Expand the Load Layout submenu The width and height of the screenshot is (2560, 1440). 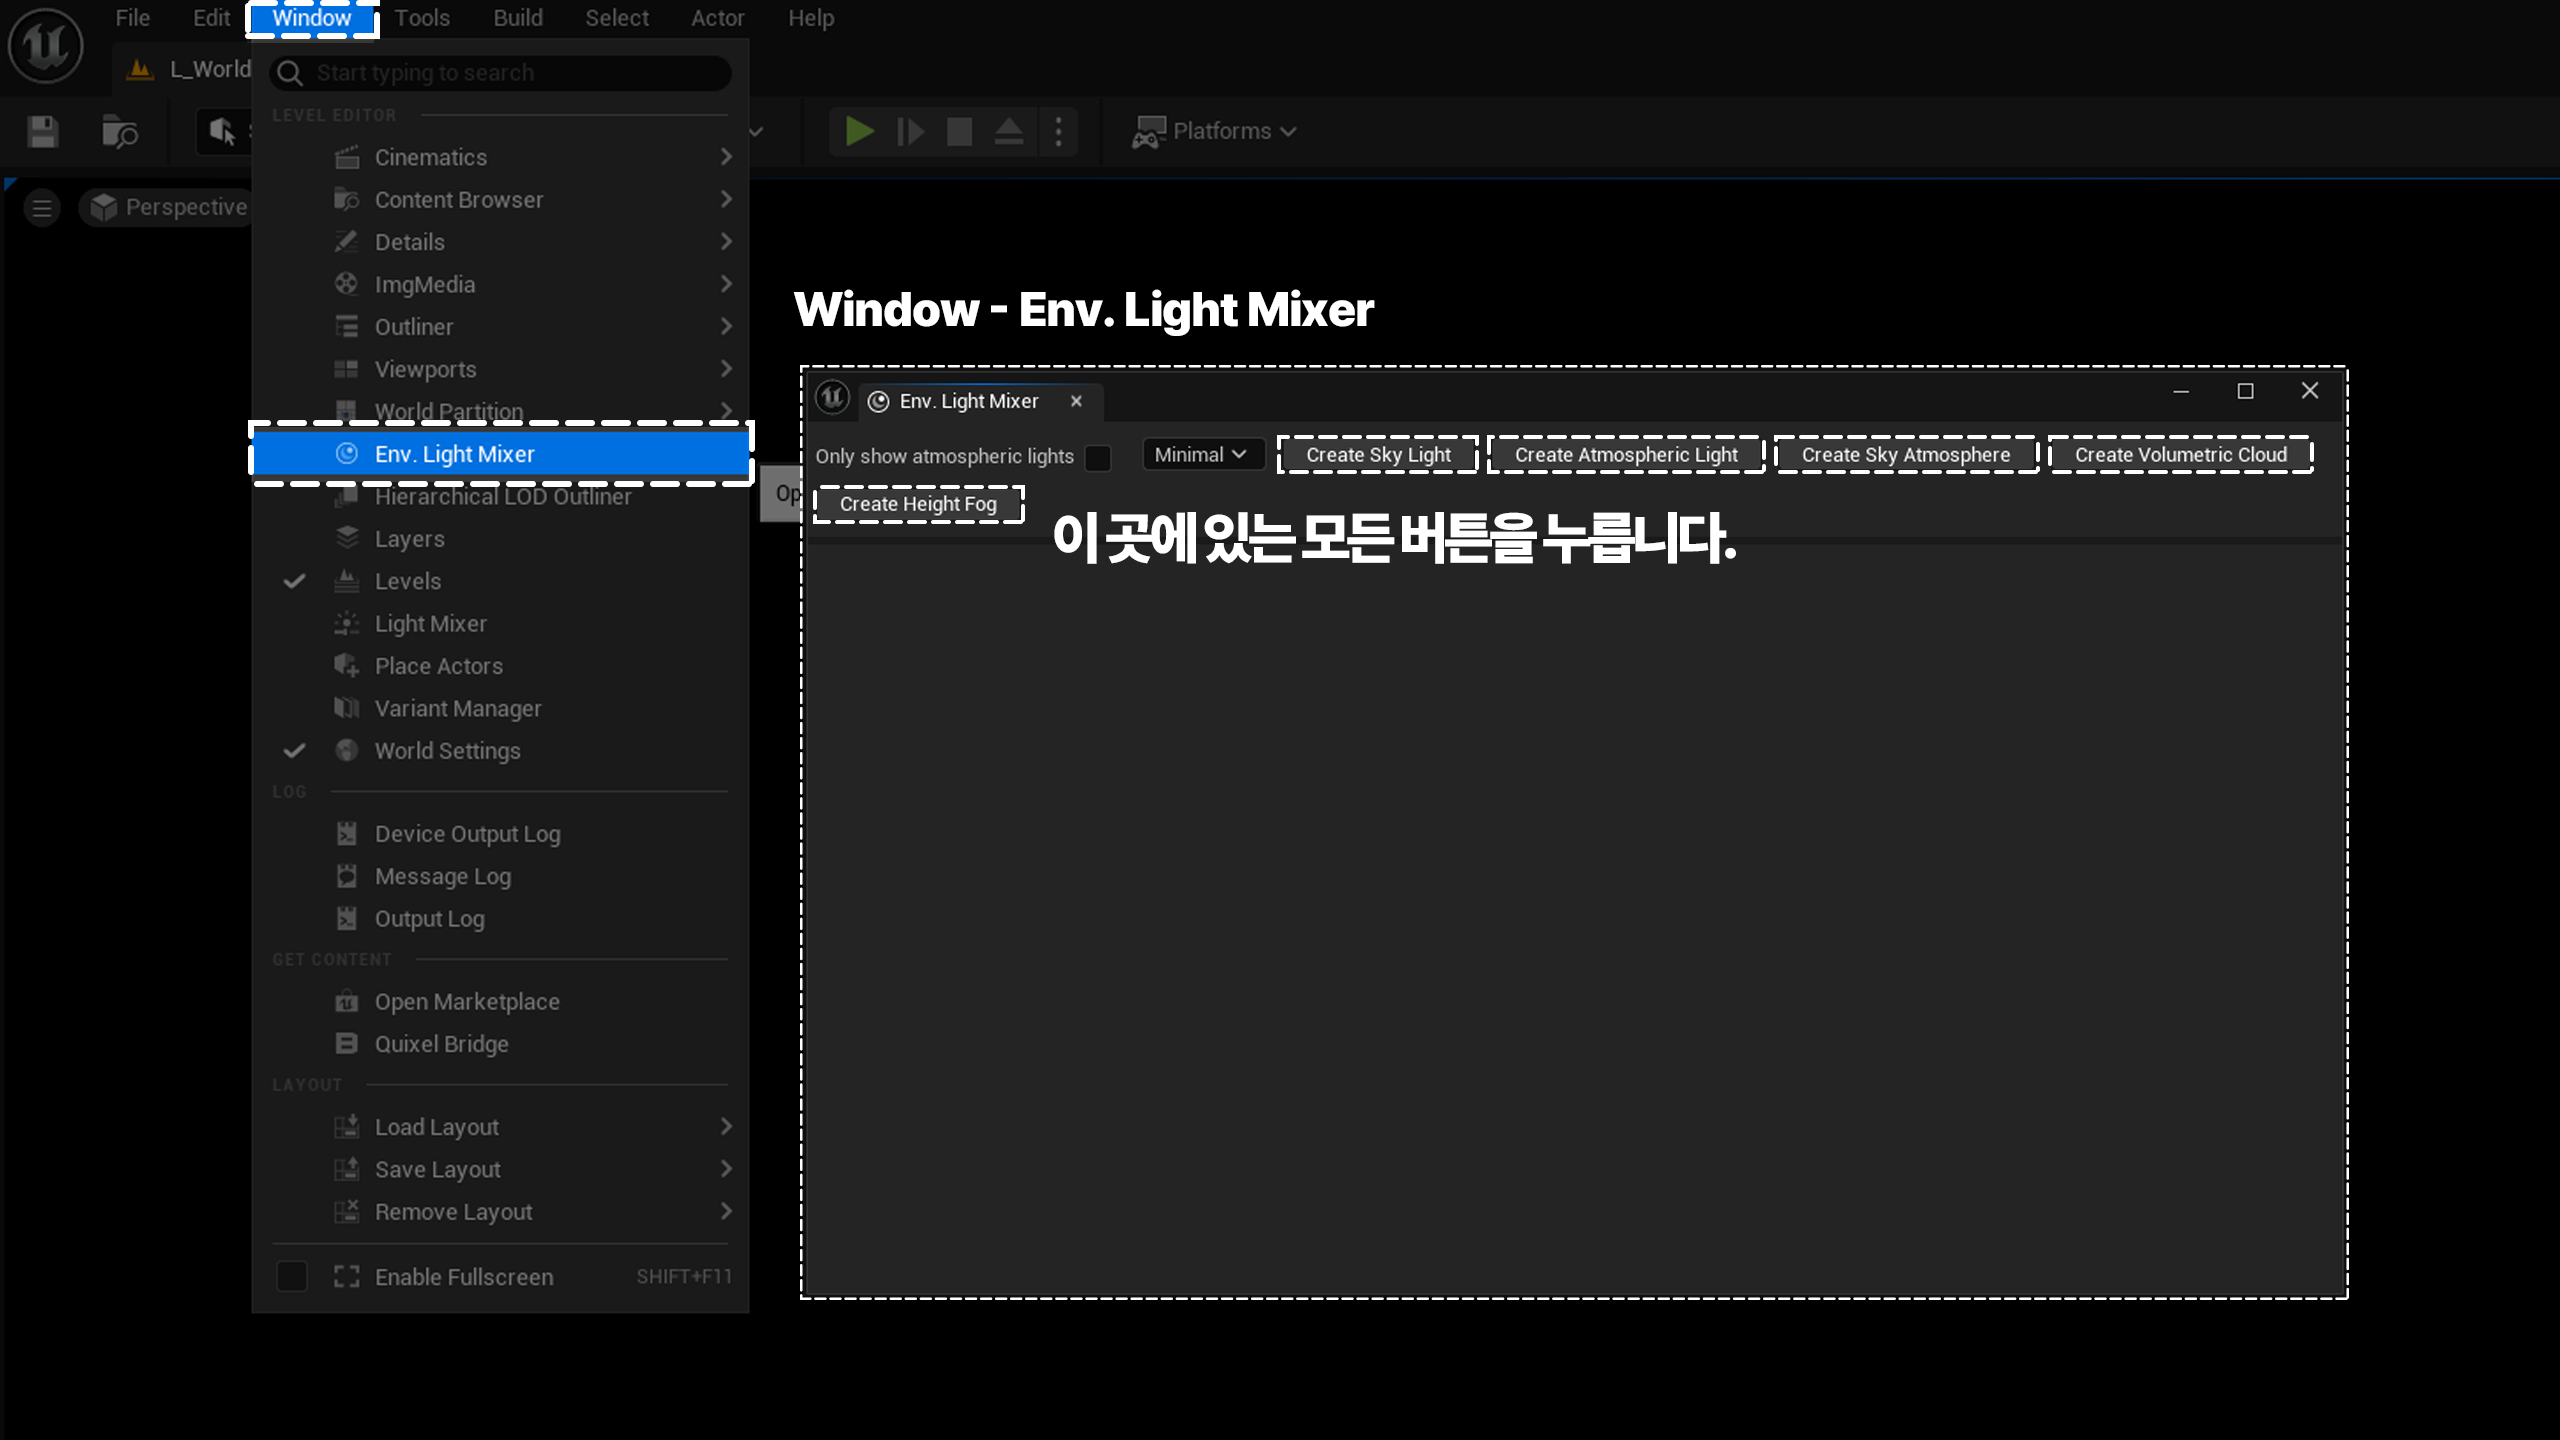point(500,1127)
